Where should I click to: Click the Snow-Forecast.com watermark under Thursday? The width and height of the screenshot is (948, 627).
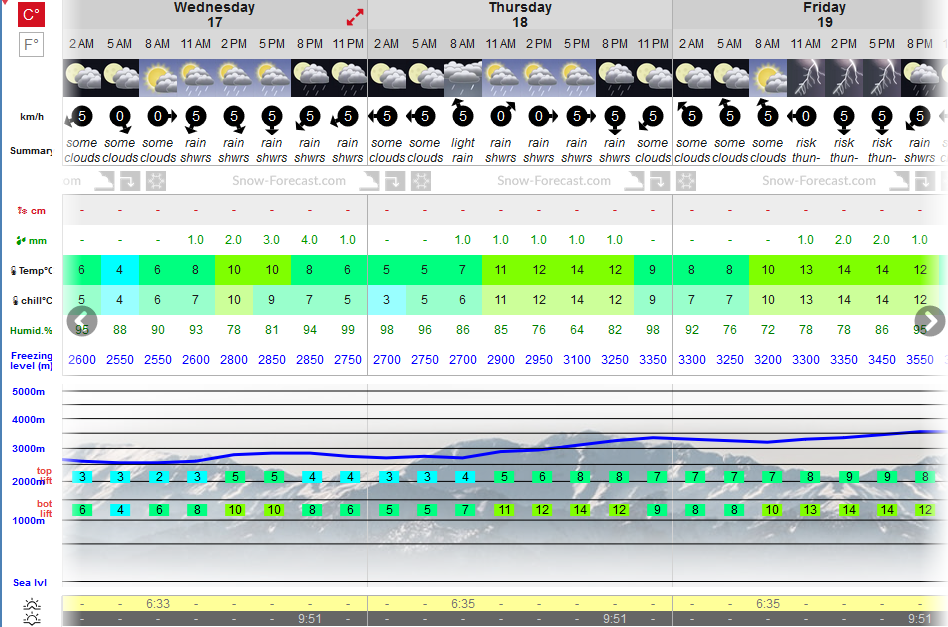[x=554, y=181]
